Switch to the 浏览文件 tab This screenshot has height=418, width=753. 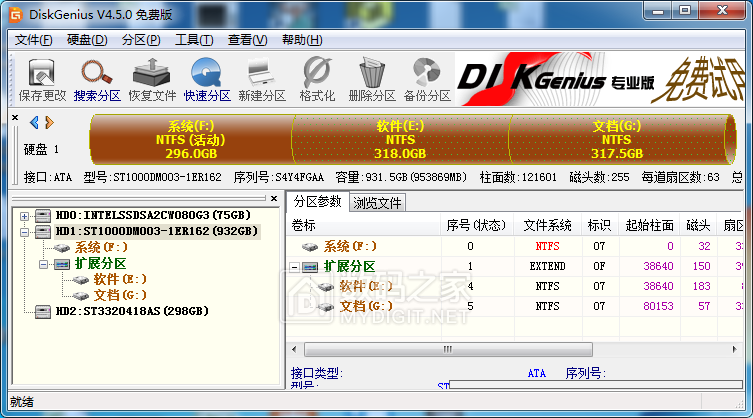click(377, 203)
